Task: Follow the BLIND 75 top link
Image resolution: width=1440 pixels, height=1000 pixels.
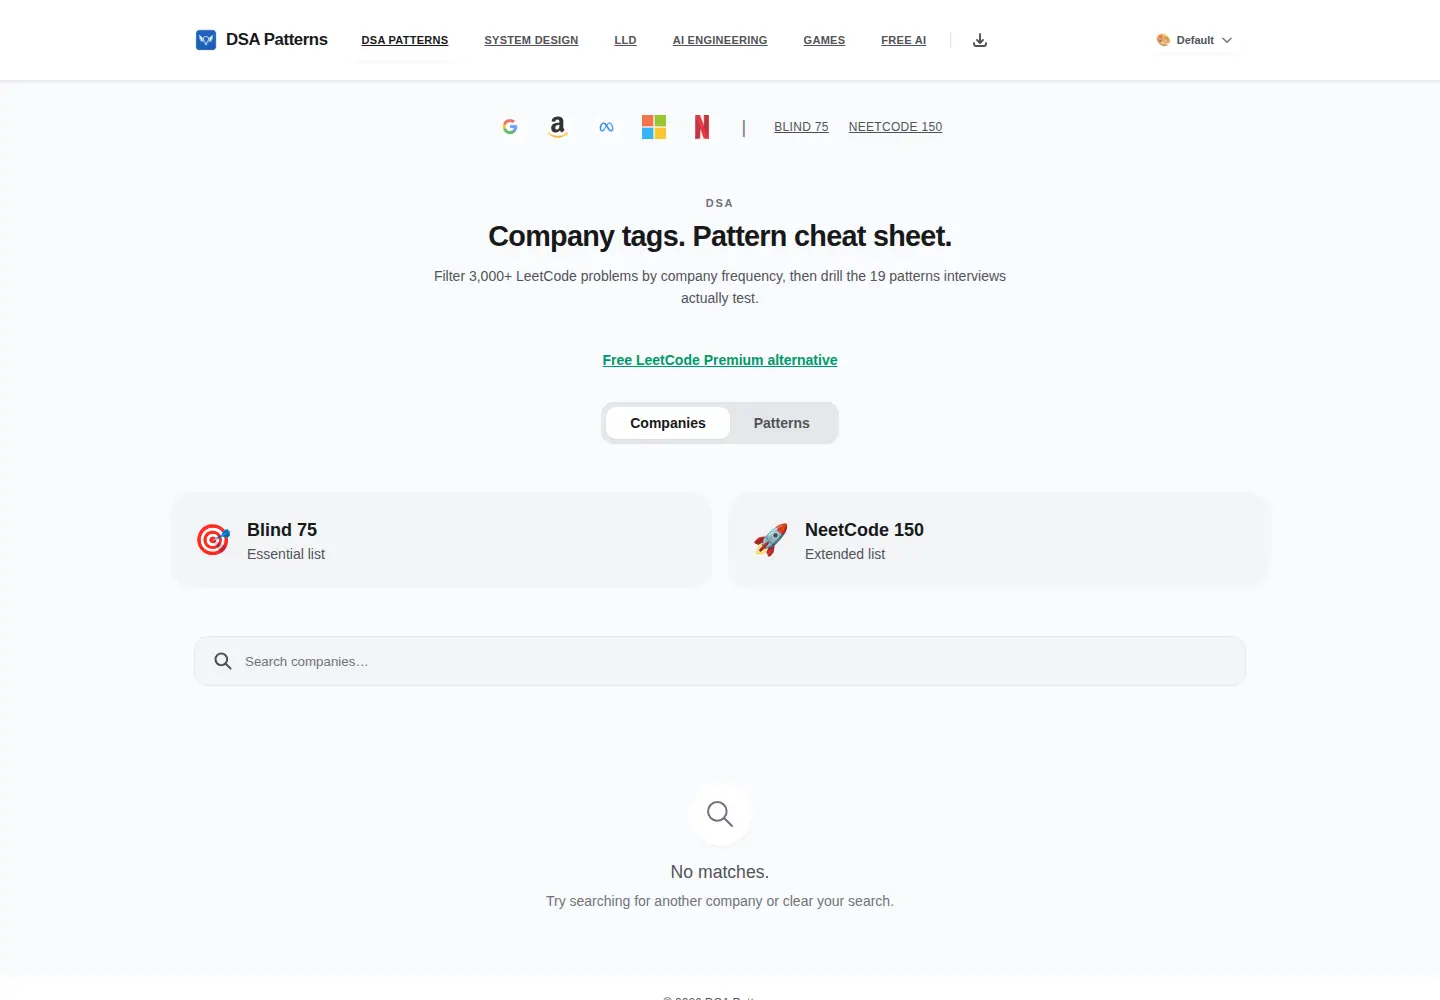Action: coord(801,127)
